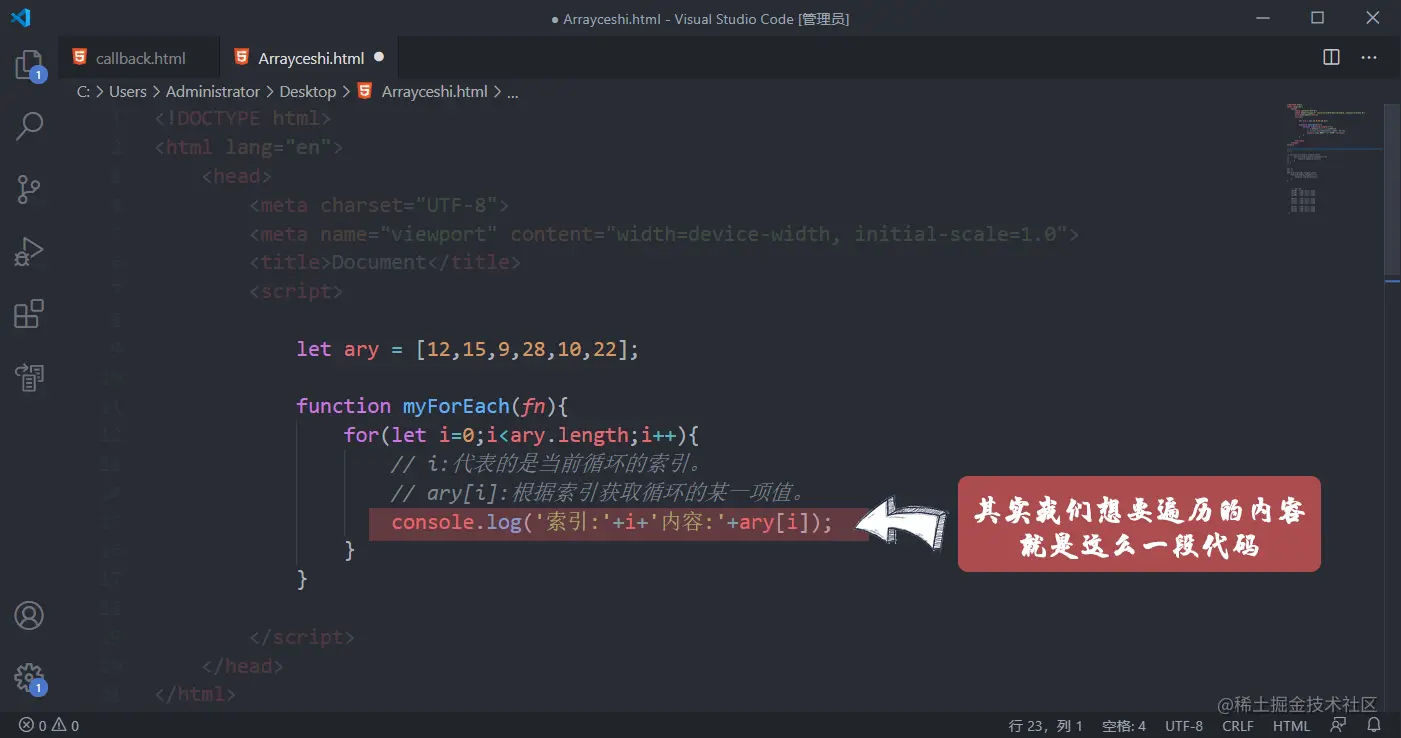Show errors and warnings in status bar
Image resolution: width=1401 pixels, height=738 pixels.
tap(50, 726)
